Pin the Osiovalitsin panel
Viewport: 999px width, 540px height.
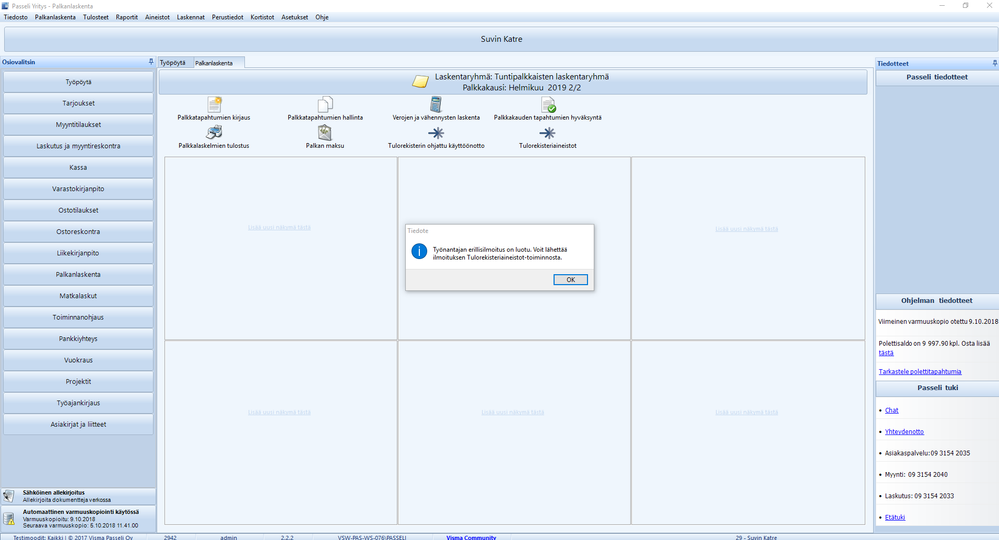pos(151,62)
